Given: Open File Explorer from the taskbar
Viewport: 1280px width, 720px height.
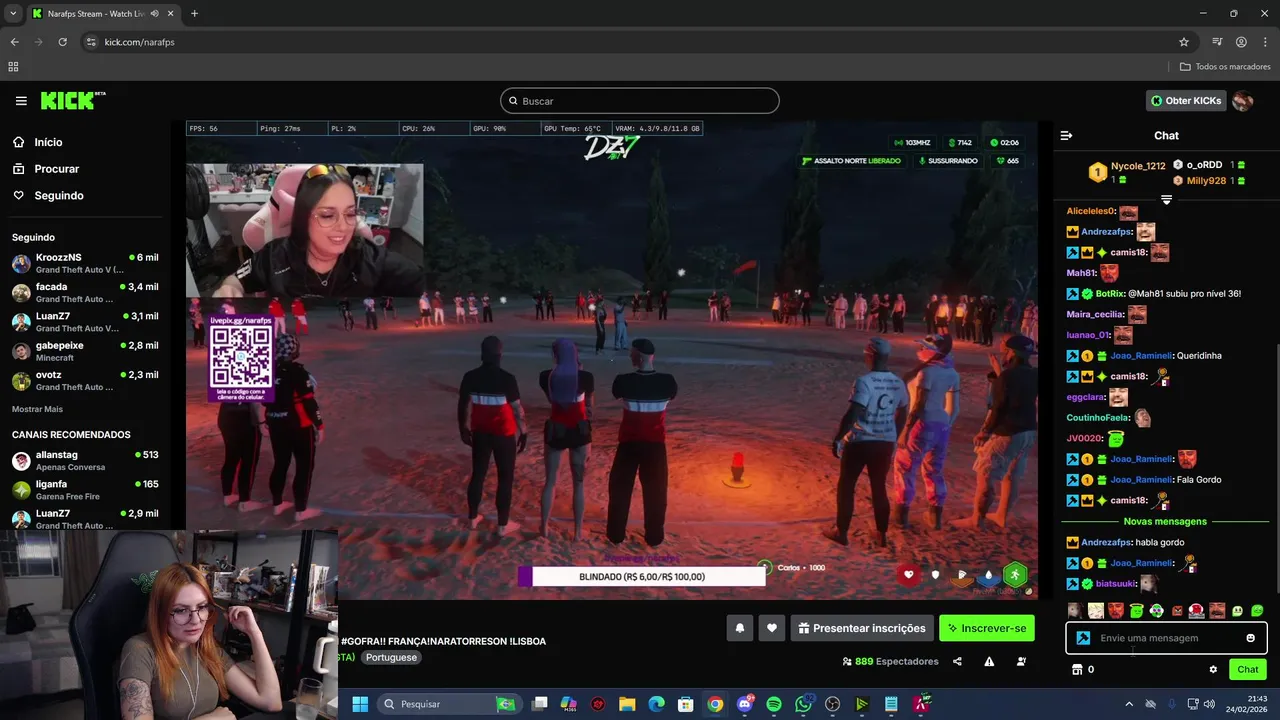Looking at the screenshot, I should [x=627, y=704].
